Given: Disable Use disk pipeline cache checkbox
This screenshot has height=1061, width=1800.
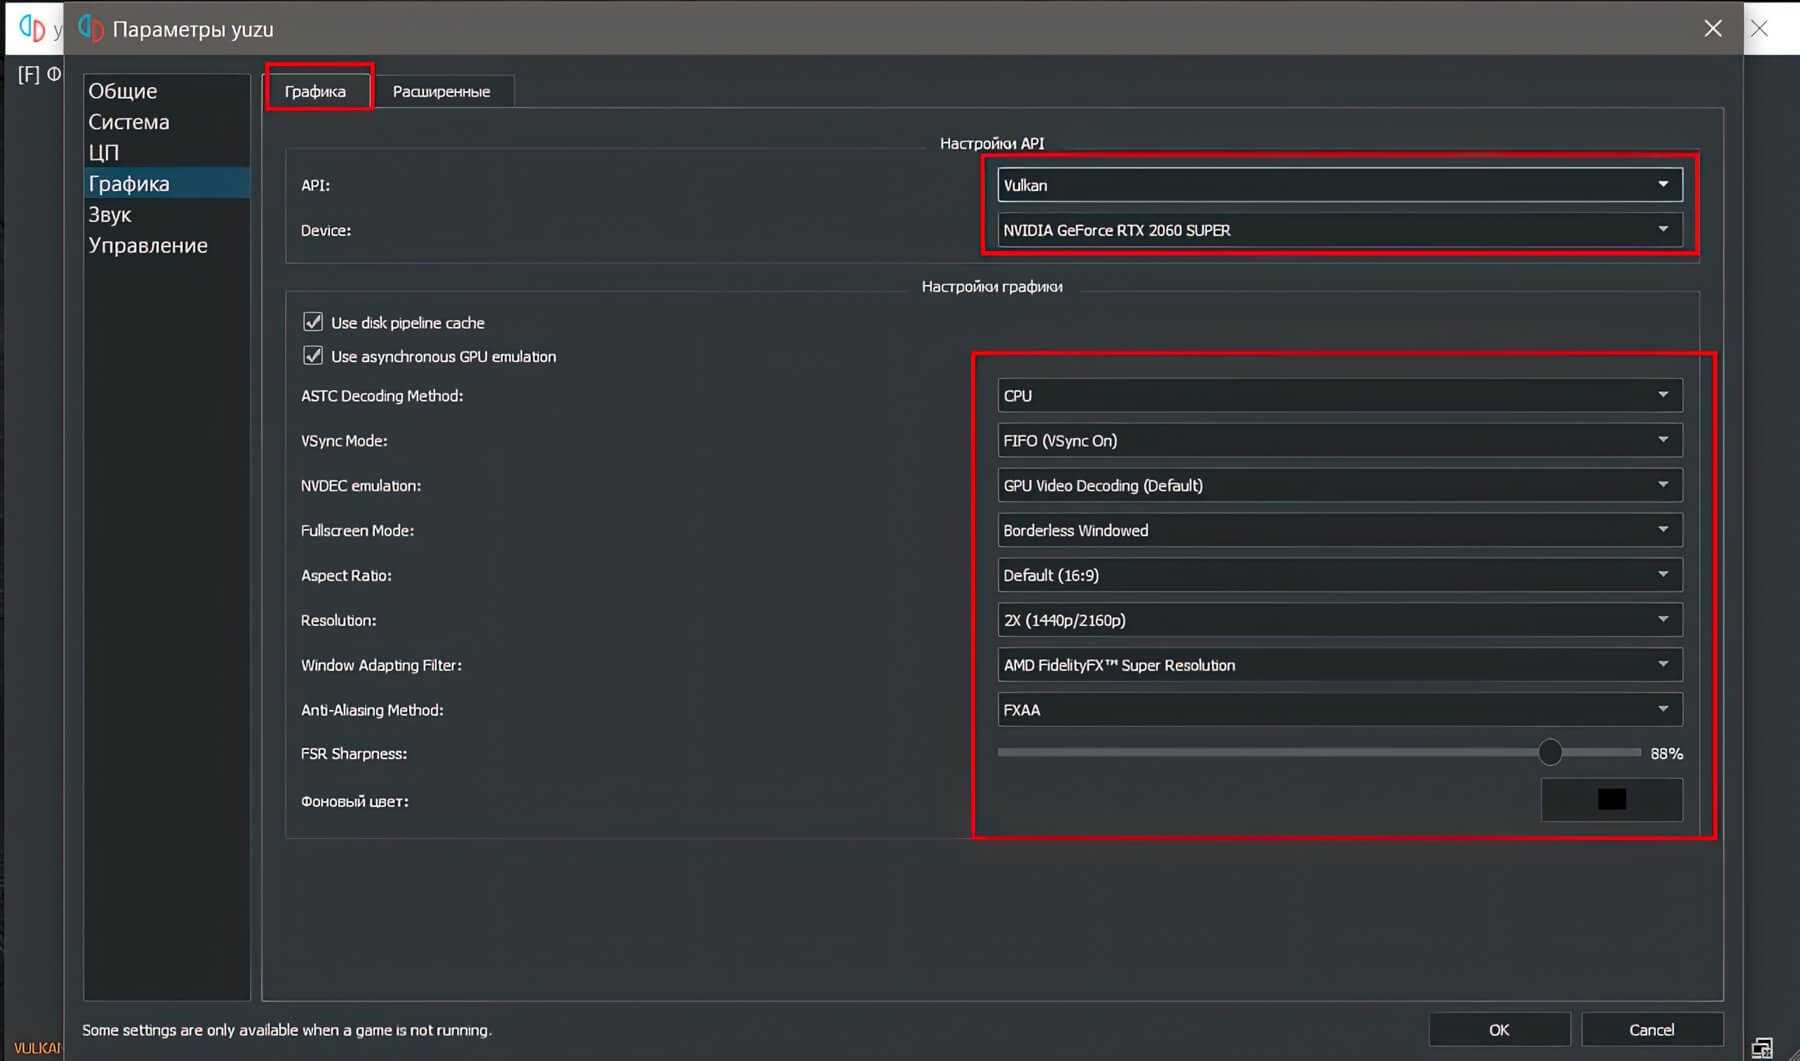Looking at the screenshot, I should click(x=313, y=322).
